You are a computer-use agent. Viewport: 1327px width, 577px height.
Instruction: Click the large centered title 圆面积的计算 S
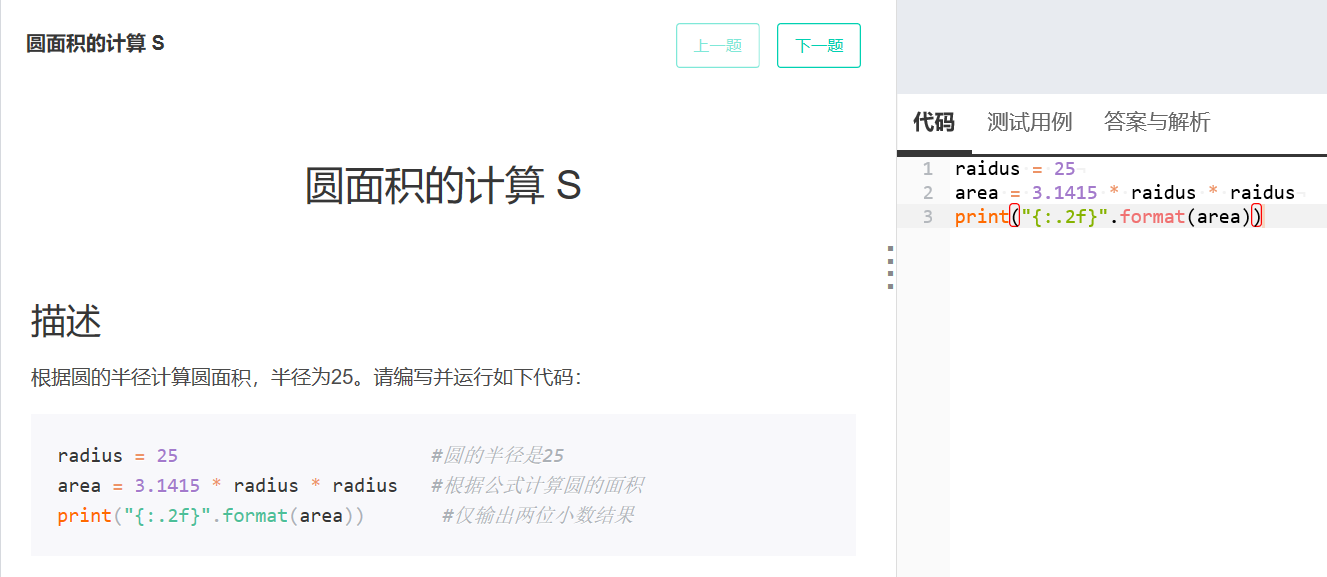pyautogui.click(x=443, y=186)
